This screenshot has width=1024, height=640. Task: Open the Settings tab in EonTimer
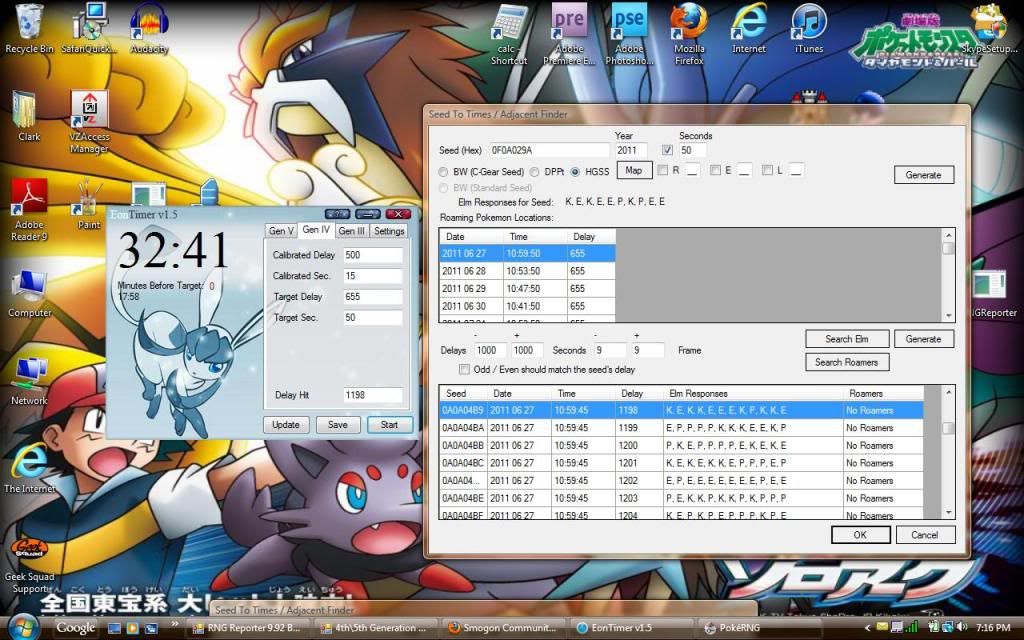tap(389, 231)
